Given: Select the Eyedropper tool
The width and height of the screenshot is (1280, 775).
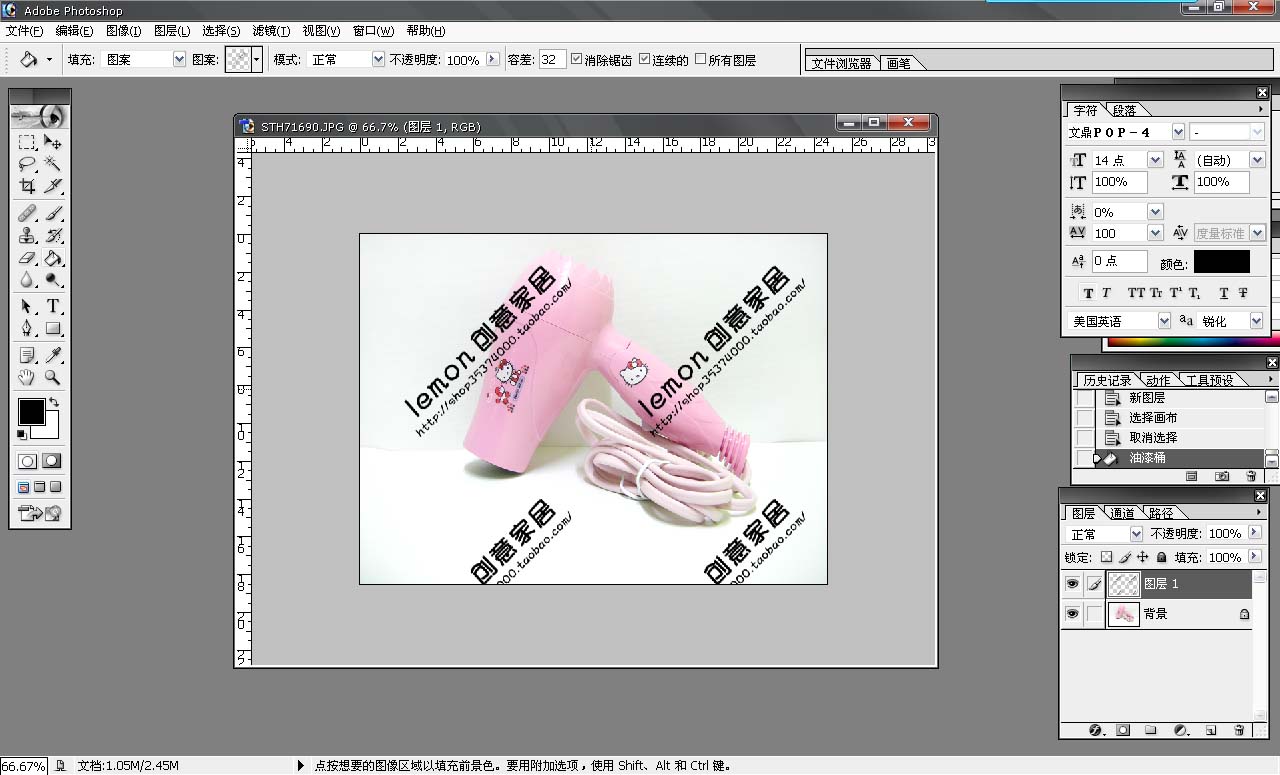Looking at the screenshot, I should [x=53, y=355].
